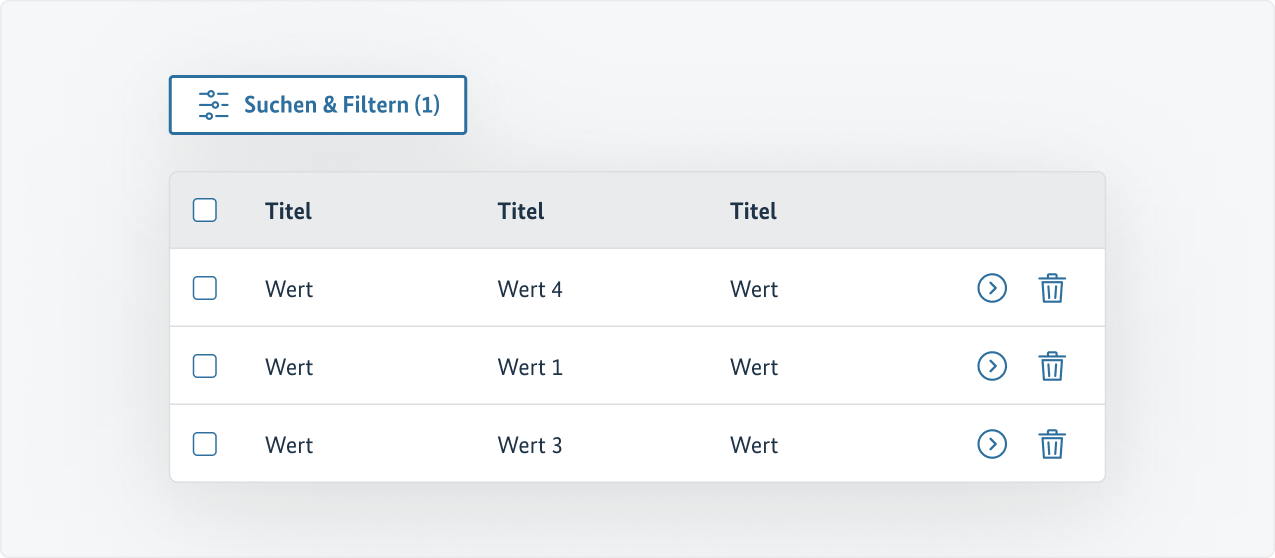
Task: Check the Wert 3 row checkbox
Action: click(x=205, y=444)
